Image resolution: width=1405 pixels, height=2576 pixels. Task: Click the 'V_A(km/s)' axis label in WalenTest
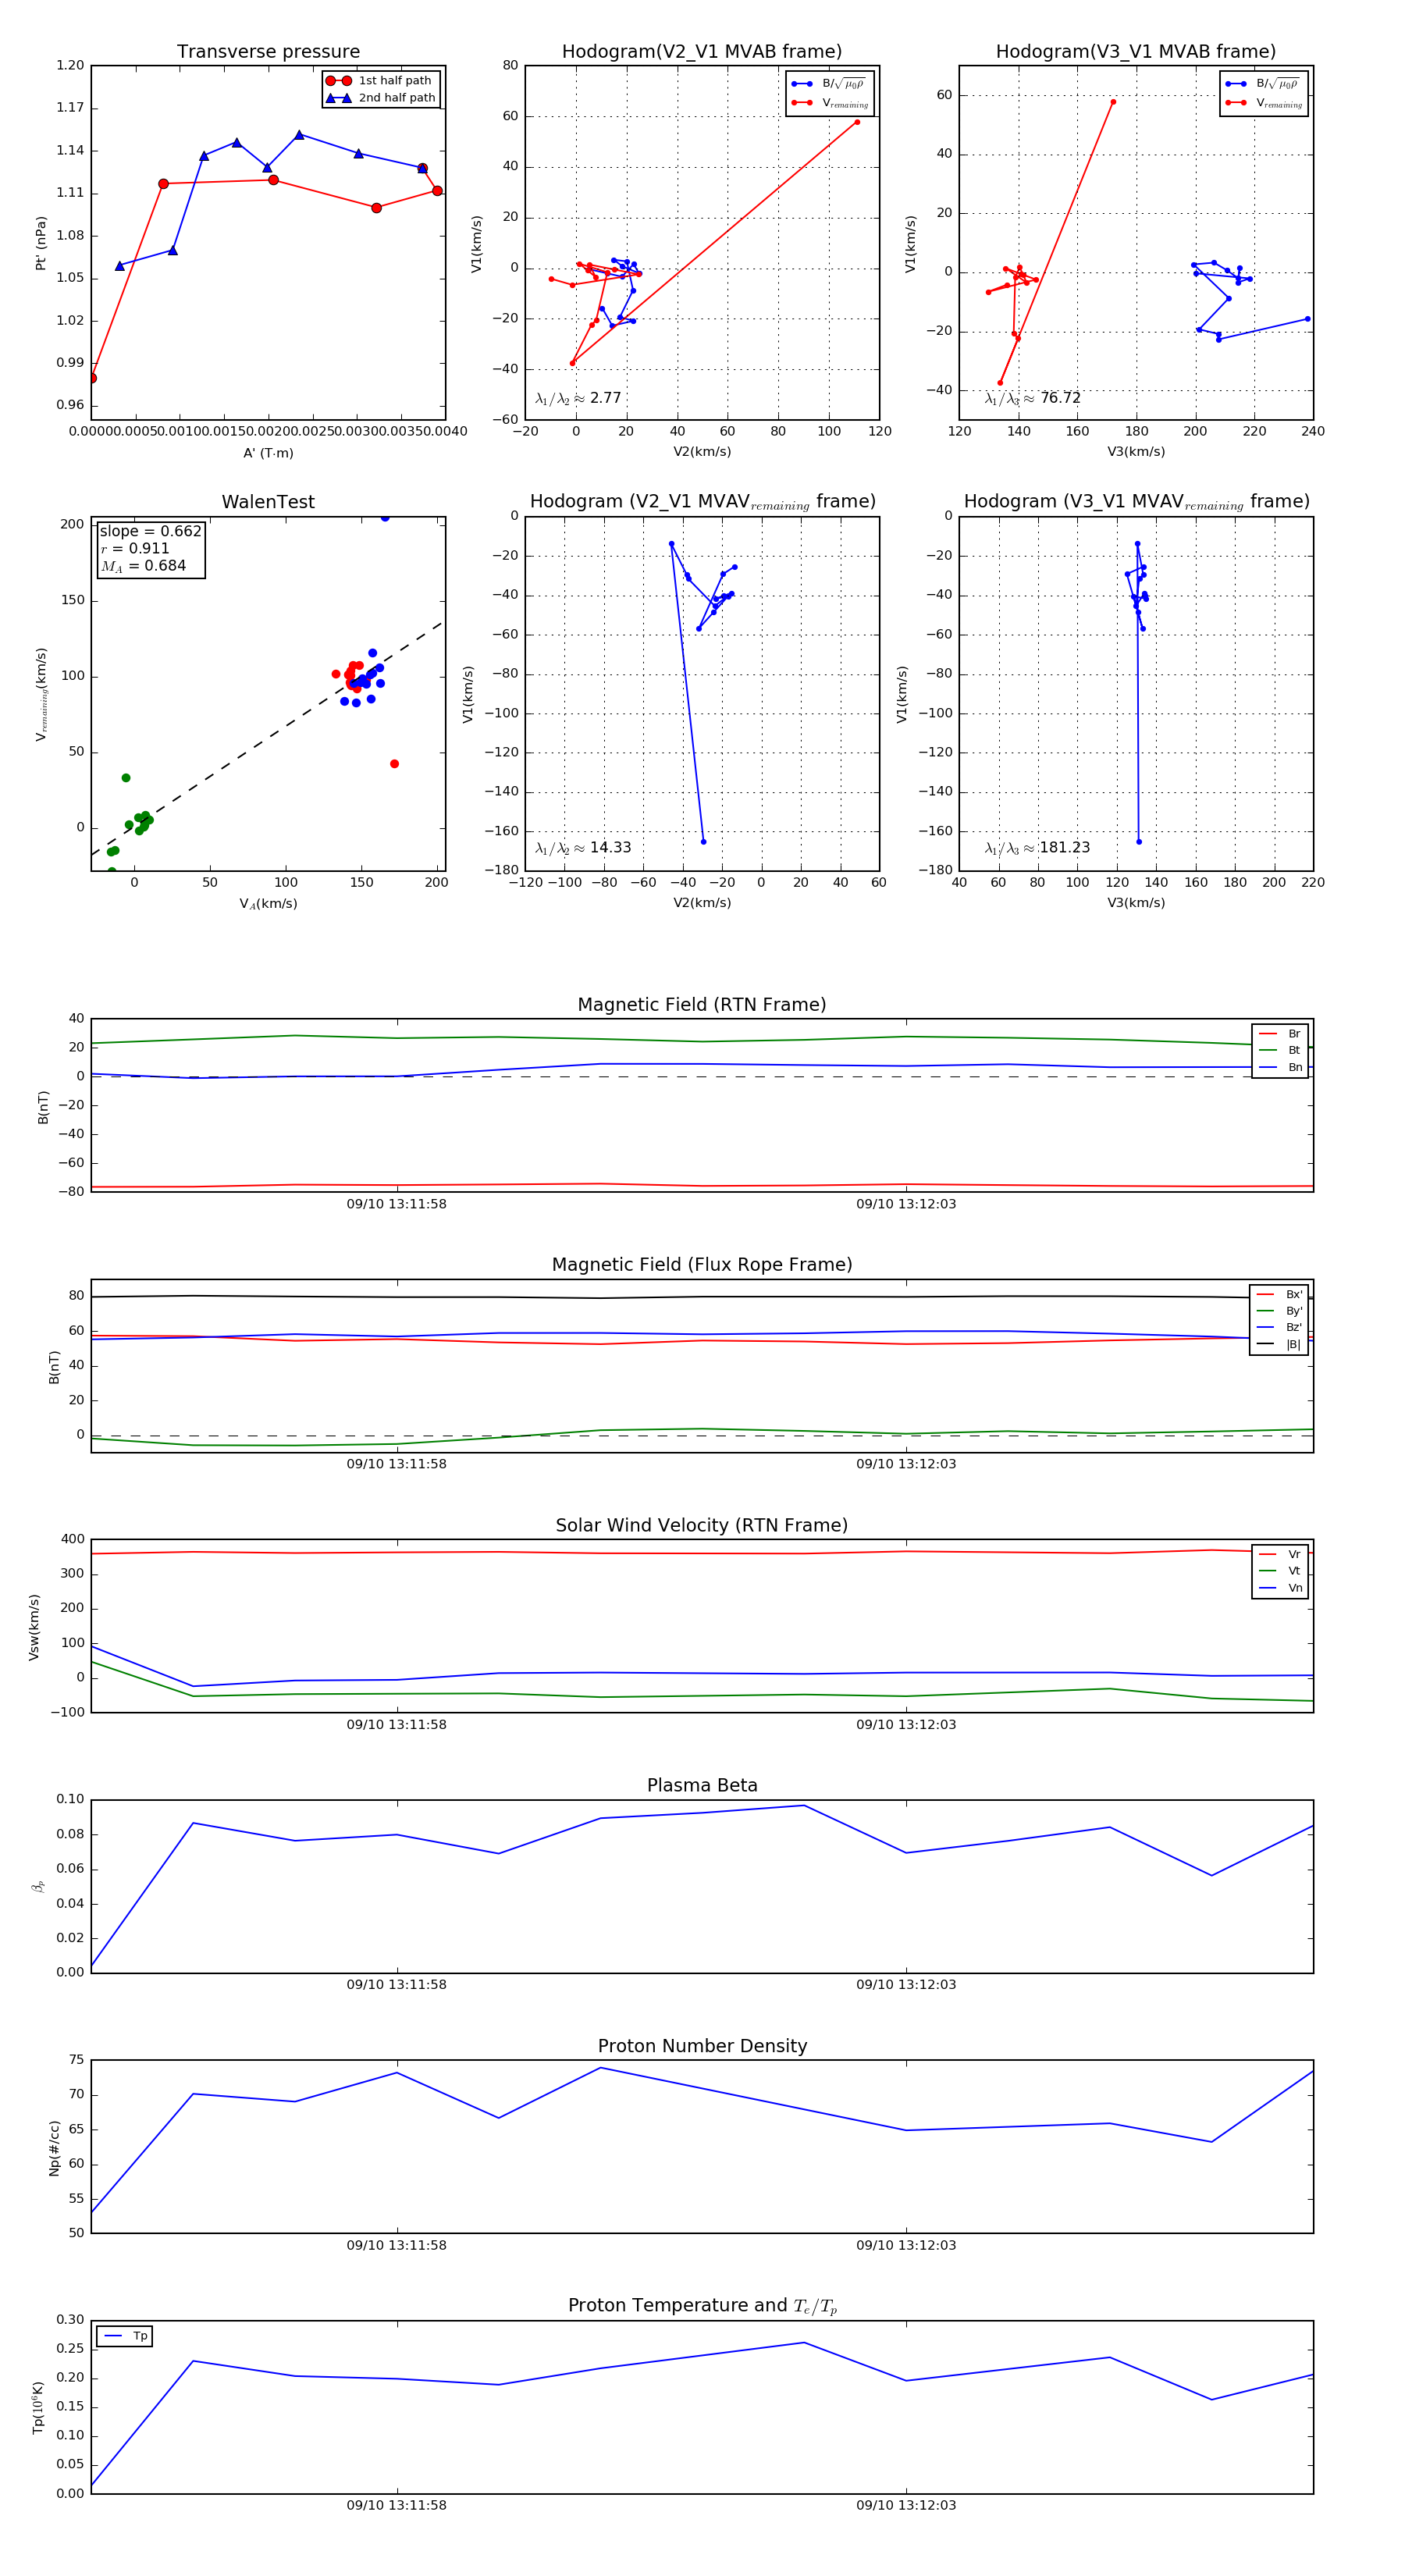pyautogui.click(x=268, y=904)
